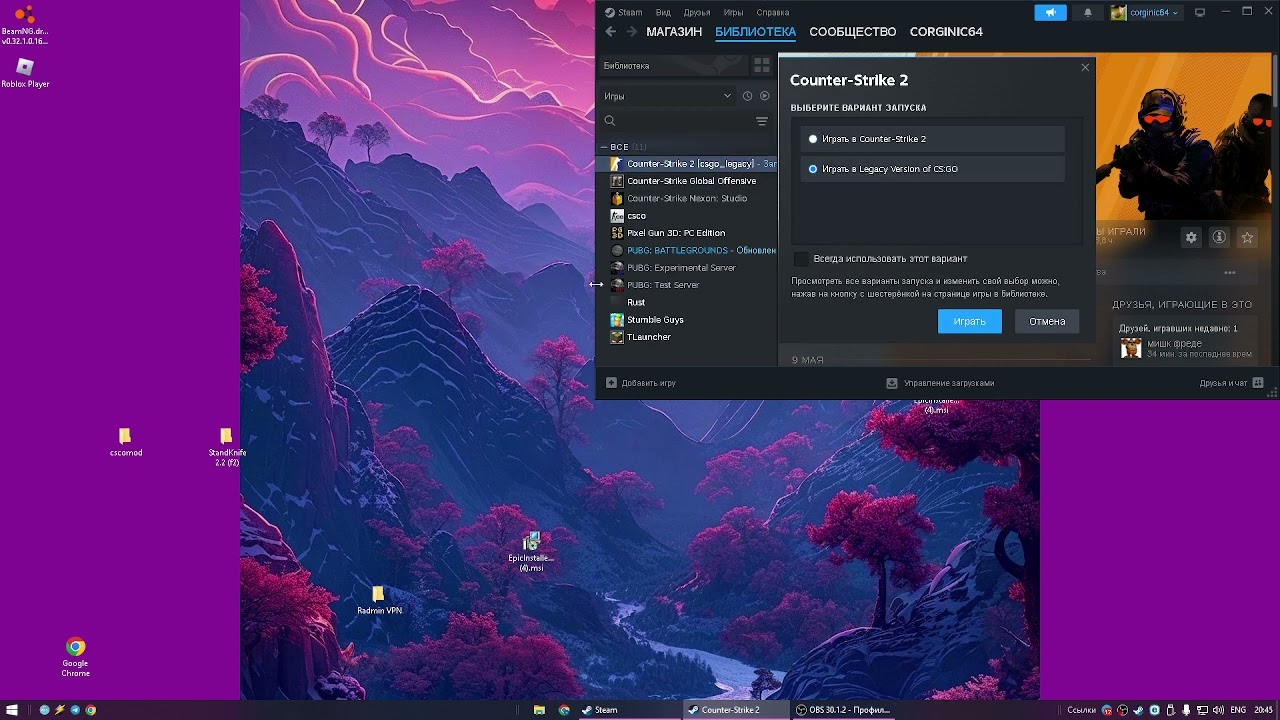Open Roblox Player desktop icon

(25, 72)
